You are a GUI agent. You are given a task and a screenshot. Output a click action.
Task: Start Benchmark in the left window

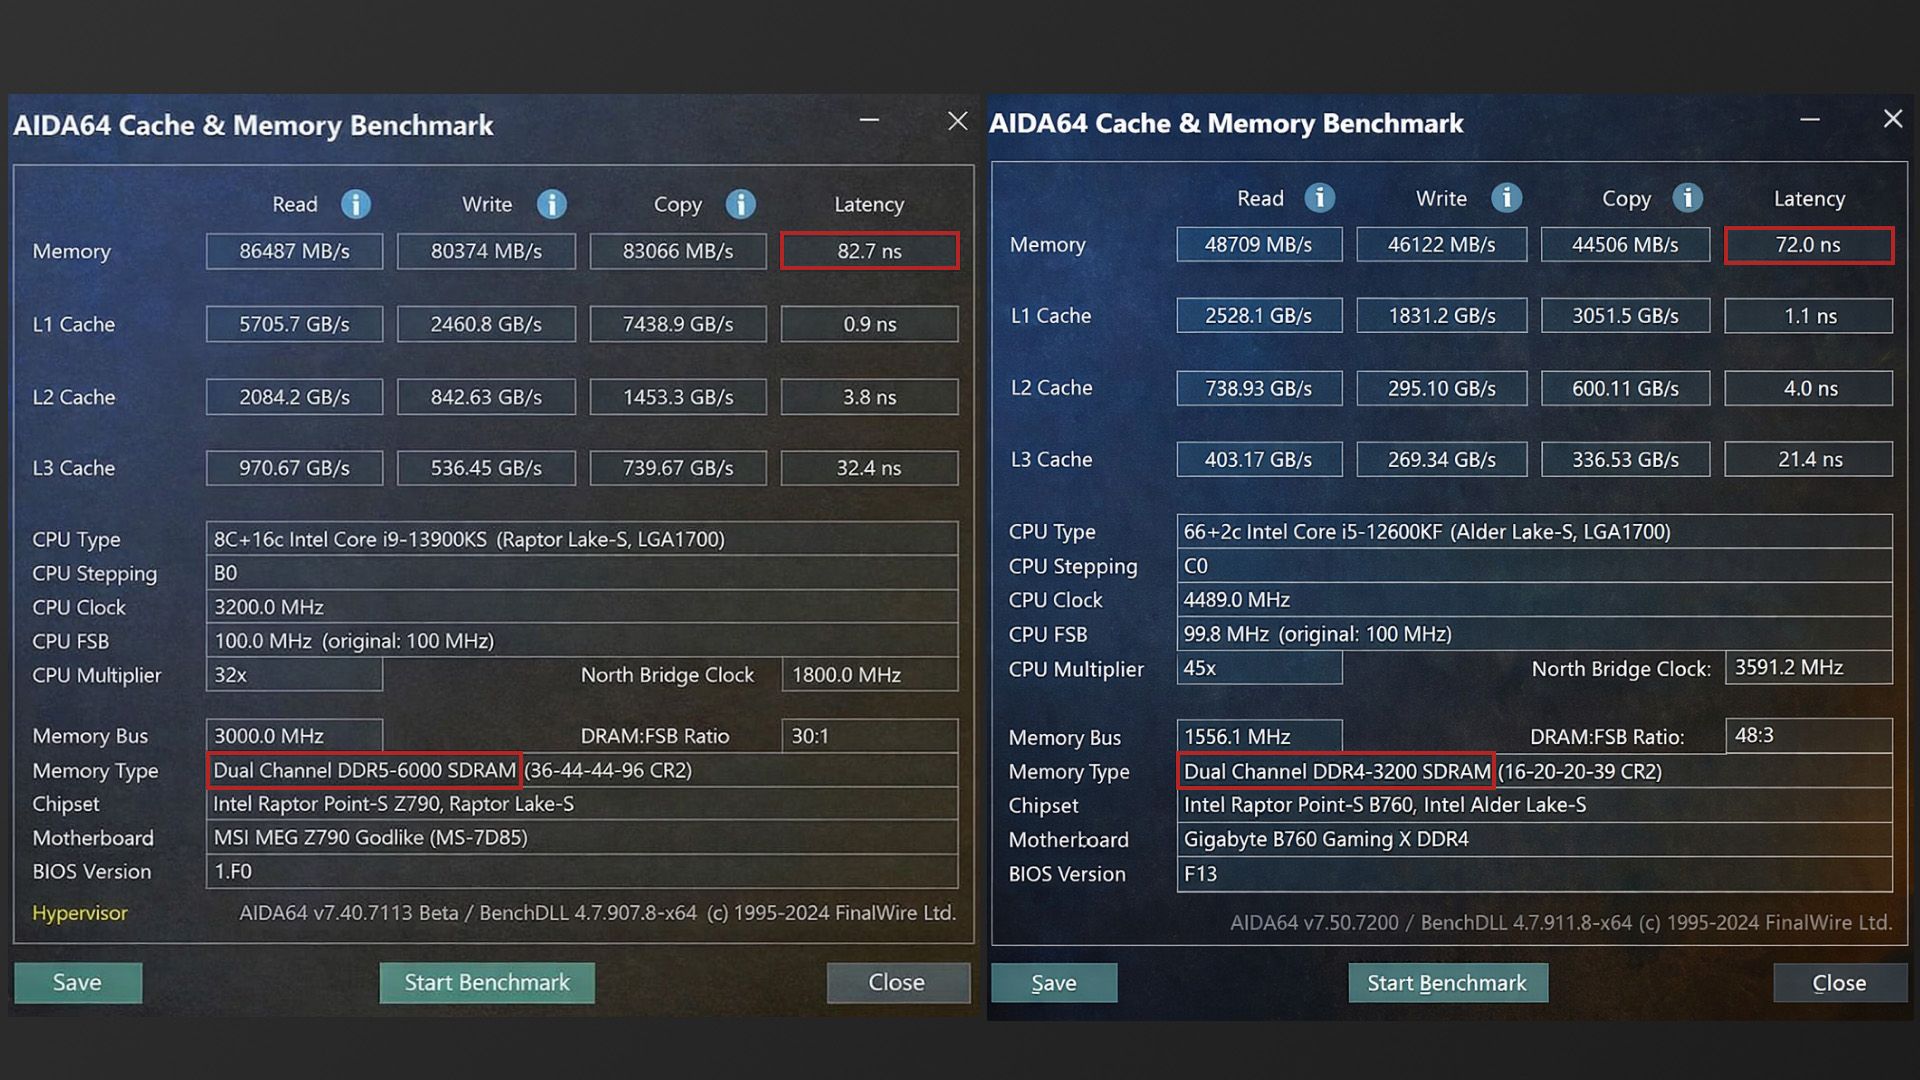487,982
